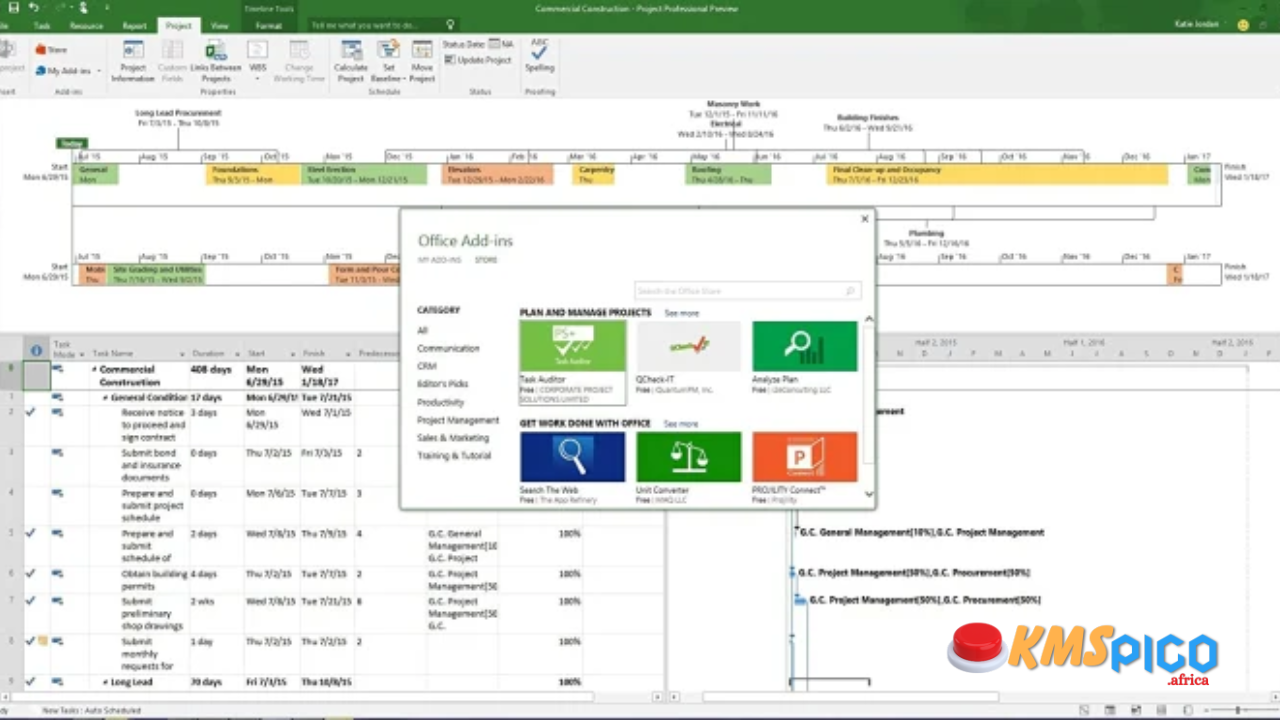This screenshot has width=1280, height=720.
Task: Open the Search The Web add-in tile
Action: point(573,468)
